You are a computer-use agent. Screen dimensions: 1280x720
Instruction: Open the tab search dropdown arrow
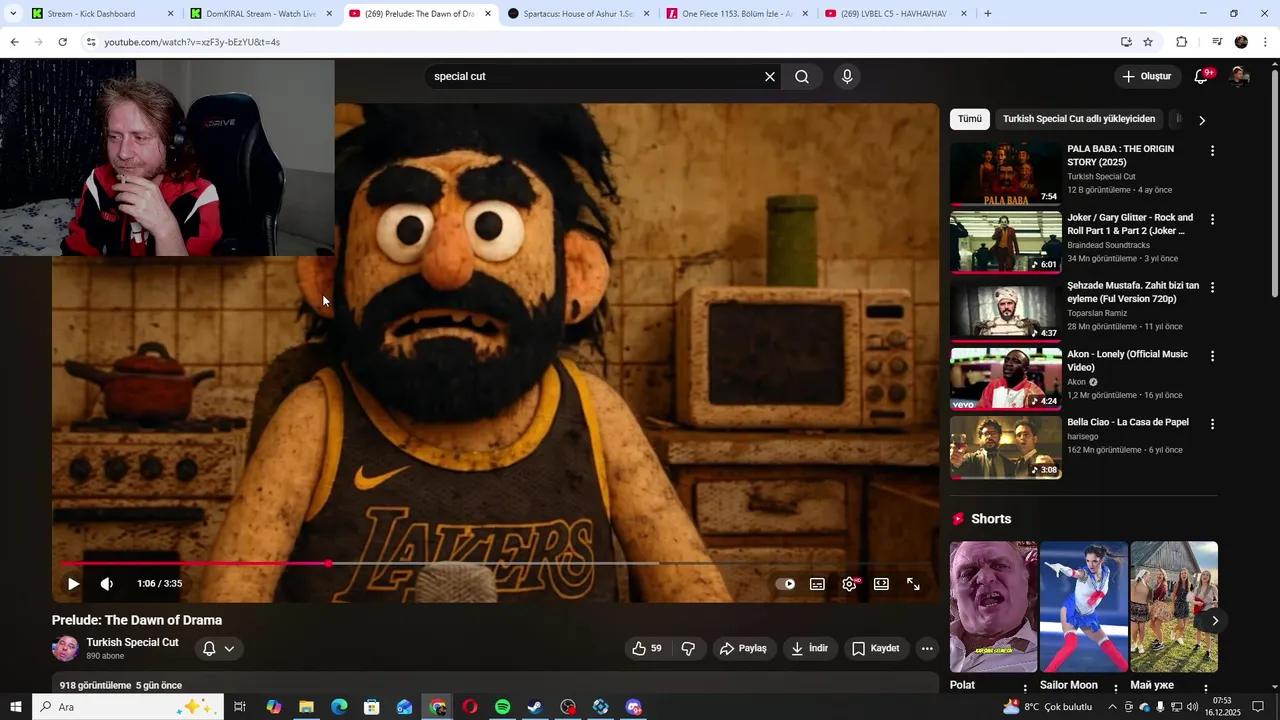coord(12,14)
